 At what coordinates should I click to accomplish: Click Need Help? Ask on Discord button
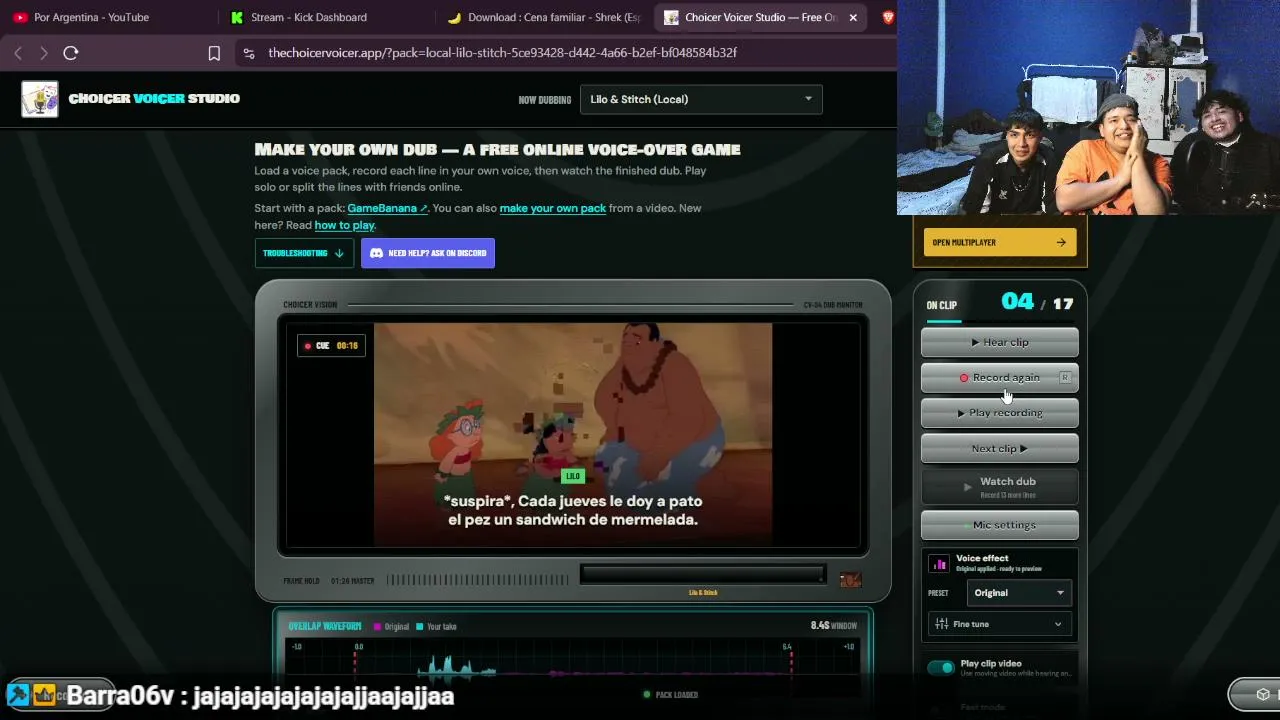pyautogui.click(x=428, y=253)
